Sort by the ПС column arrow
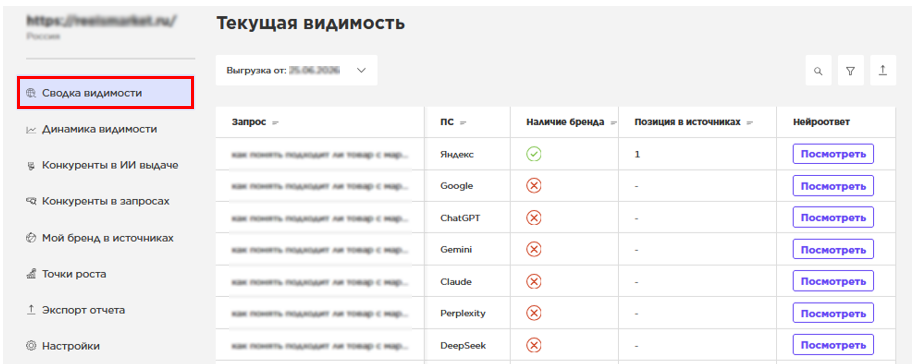 462,123
